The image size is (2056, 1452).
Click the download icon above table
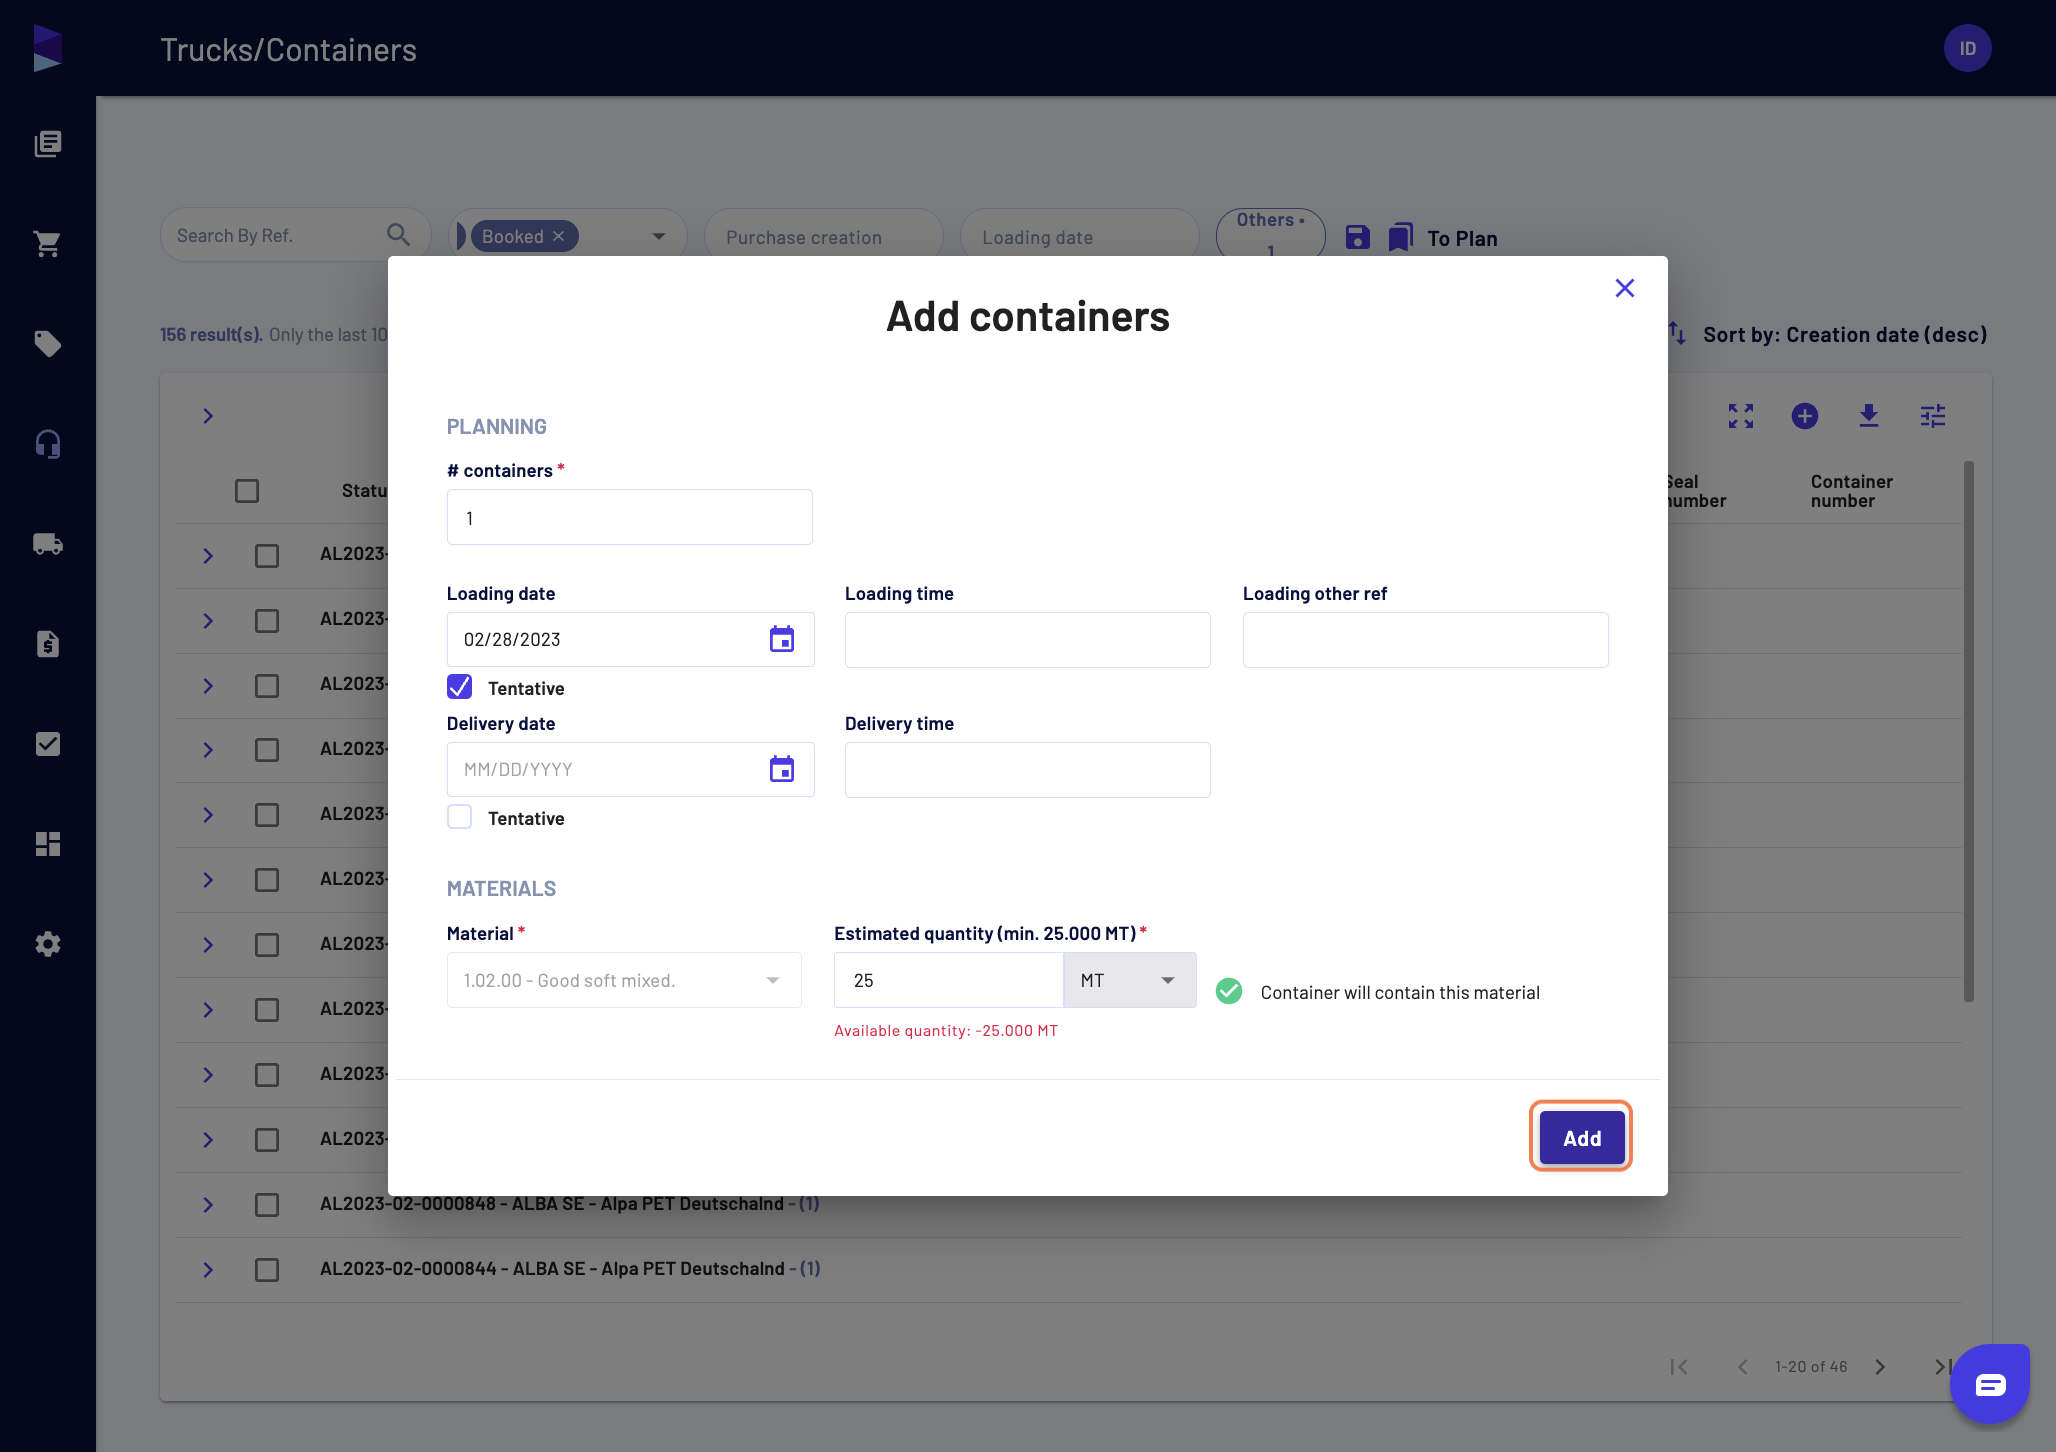click(1869, 416)
